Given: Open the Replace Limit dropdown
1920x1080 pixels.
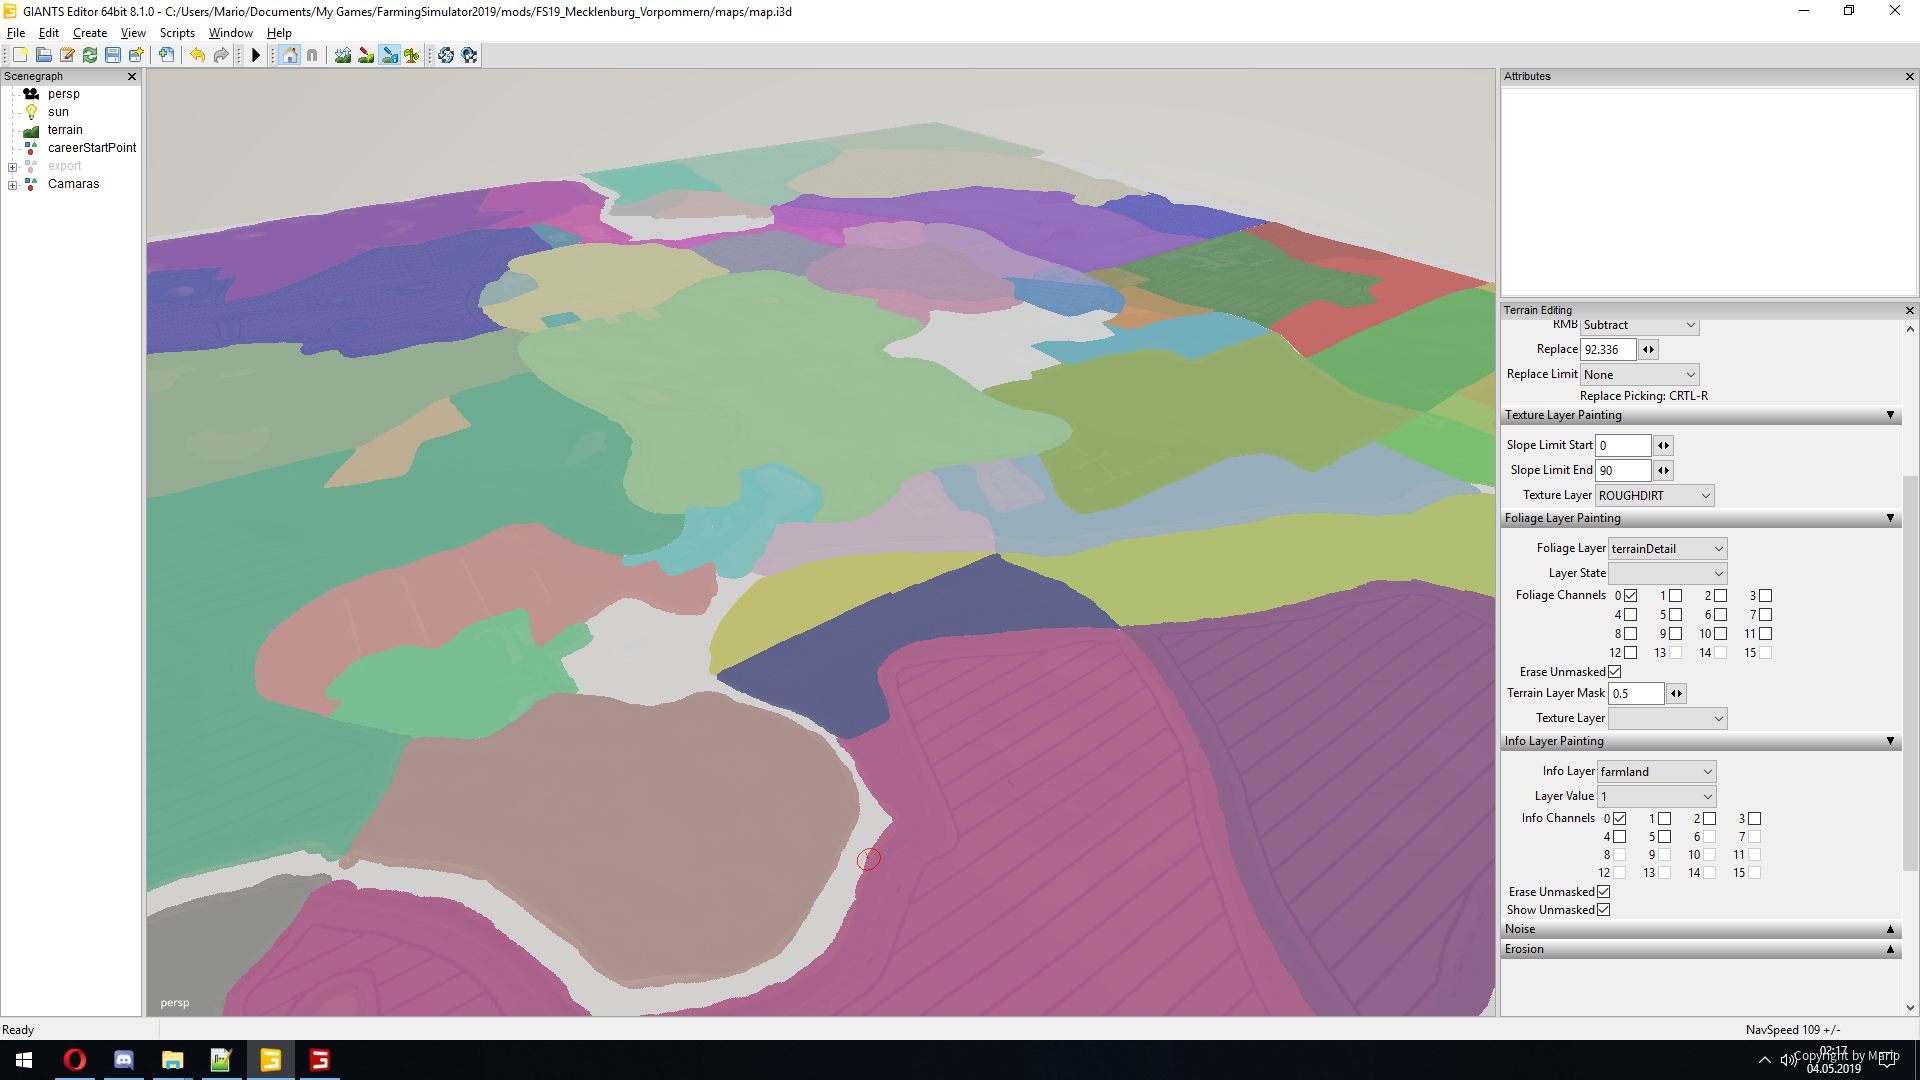Looking at the screenshot, I should tap(1640, 375).
